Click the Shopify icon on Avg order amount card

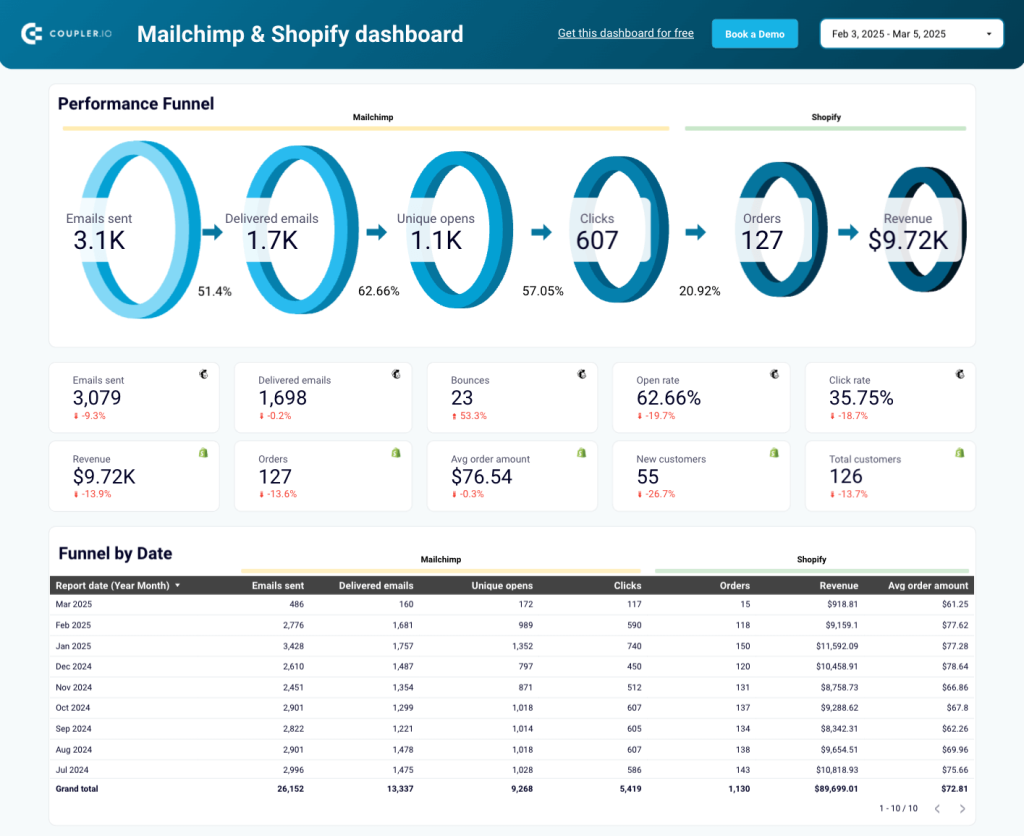pyautogui.click(x=582, y=453)
